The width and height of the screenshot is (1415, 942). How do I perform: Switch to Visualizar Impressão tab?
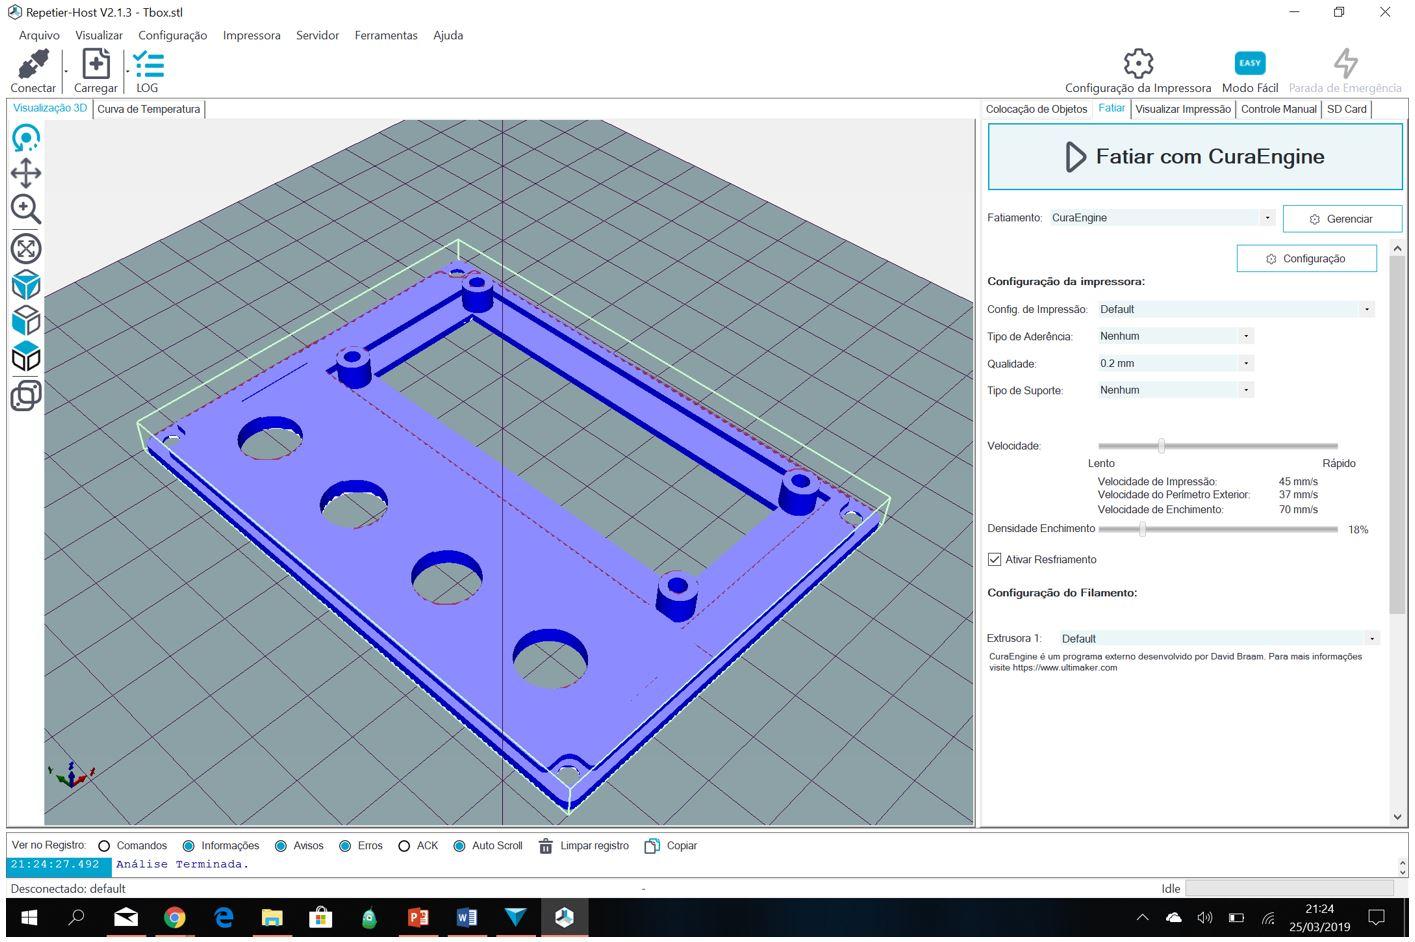(x=1183, y=109)
